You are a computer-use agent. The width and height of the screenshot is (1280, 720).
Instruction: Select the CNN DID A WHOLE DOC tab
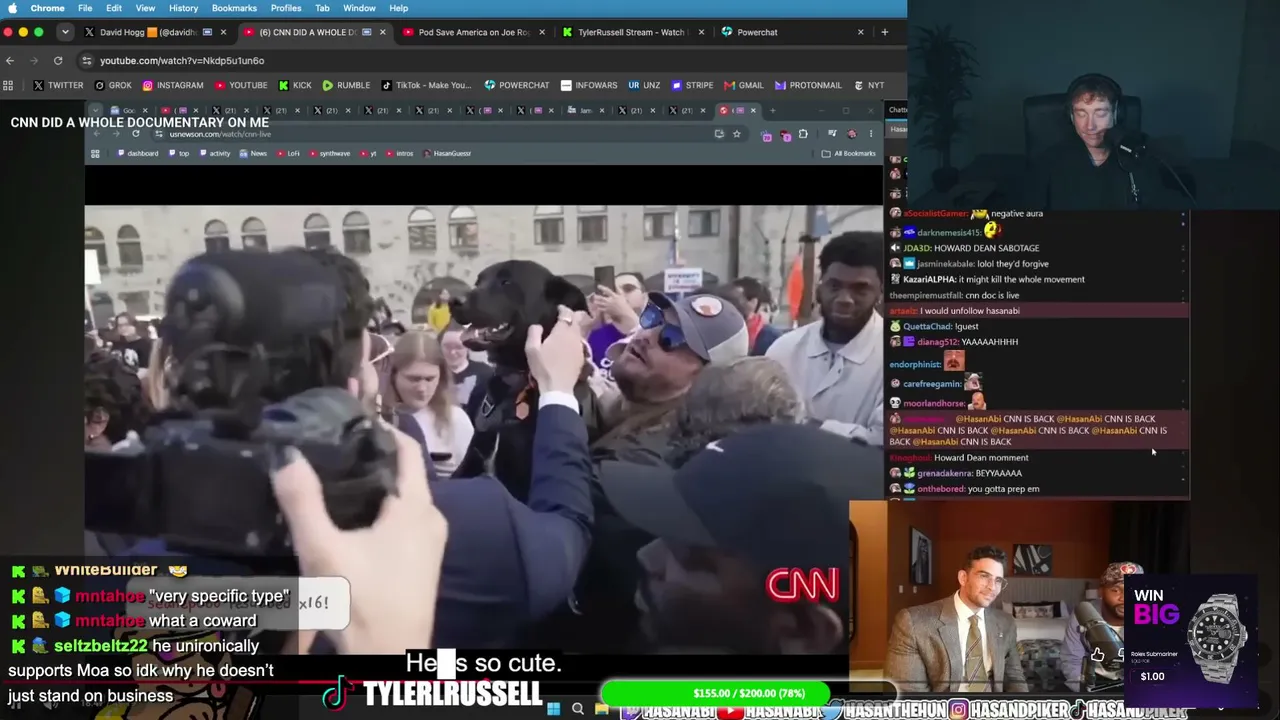pos(314,32)
